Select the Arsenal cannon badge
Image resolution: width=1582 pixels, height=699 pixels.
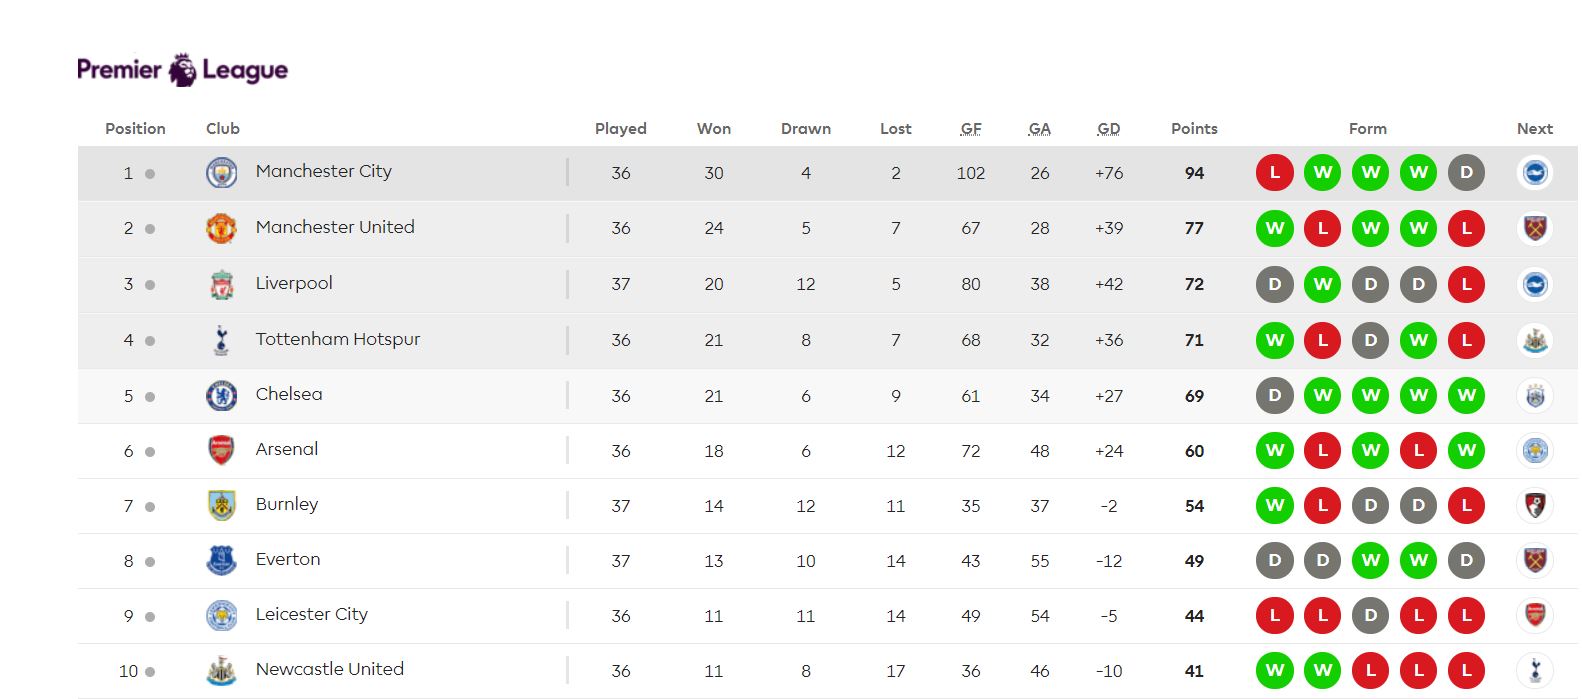click(221, 451)
